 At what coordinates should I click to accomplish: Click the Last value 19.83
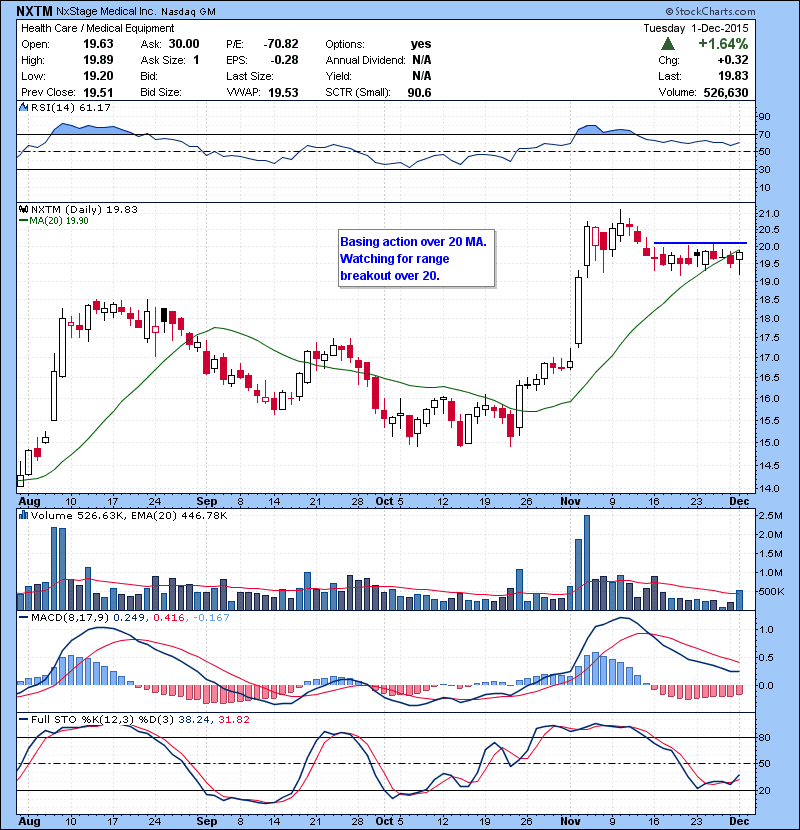(x=733, y=76)
